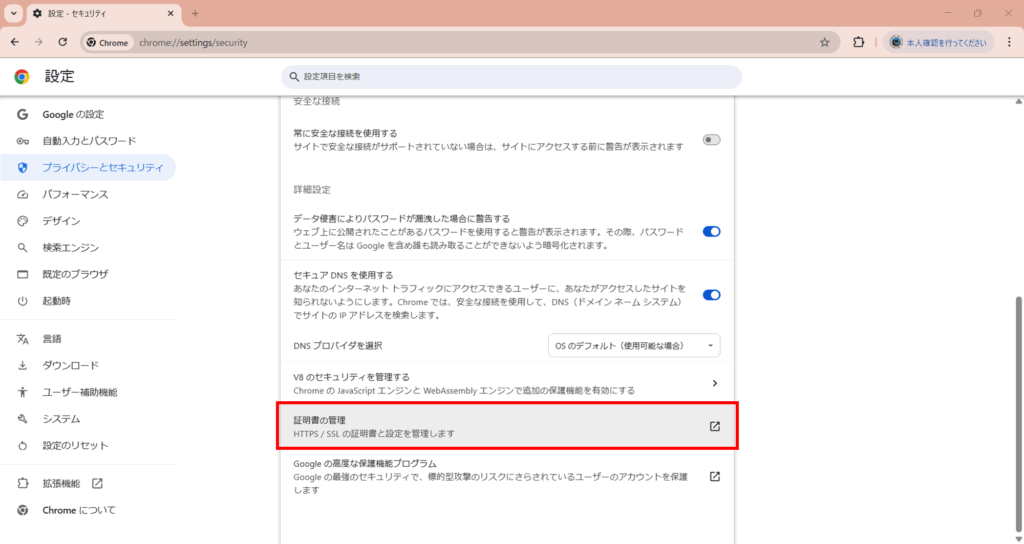Open the Chrome three-dot menu

[1008, 42]
